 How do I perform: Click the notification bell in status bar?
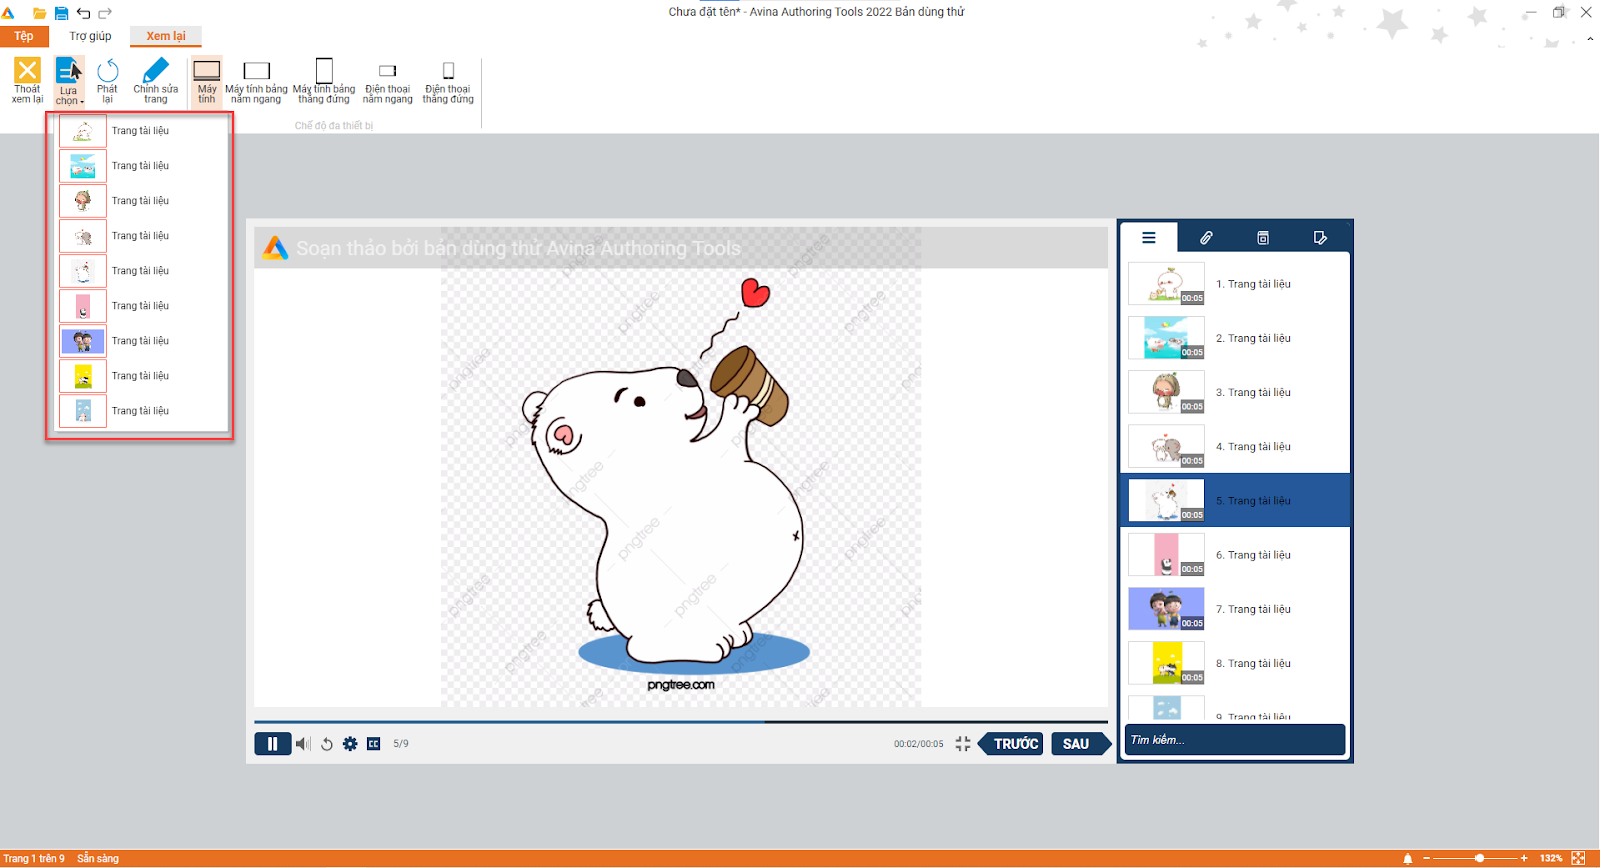(x=1408, y=858)
